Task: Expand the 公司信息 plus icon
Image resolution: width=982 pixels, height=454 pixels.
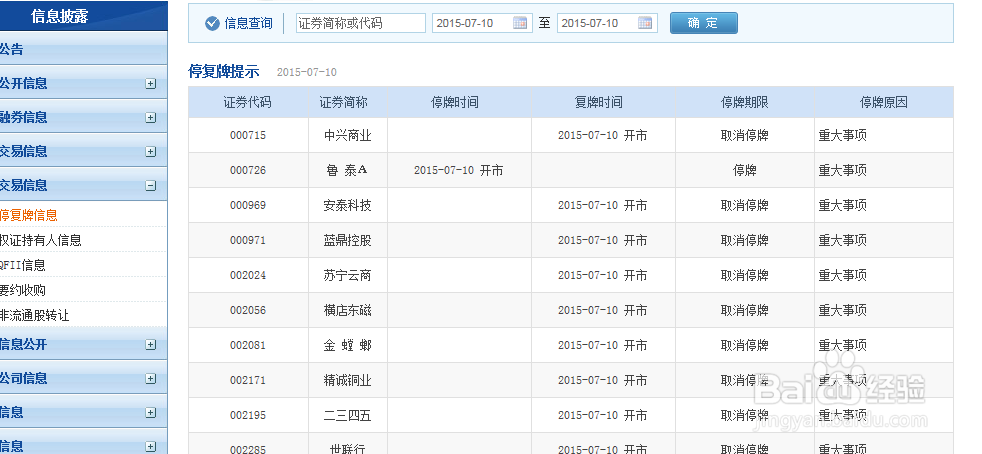Action: [x=150, y=378]
